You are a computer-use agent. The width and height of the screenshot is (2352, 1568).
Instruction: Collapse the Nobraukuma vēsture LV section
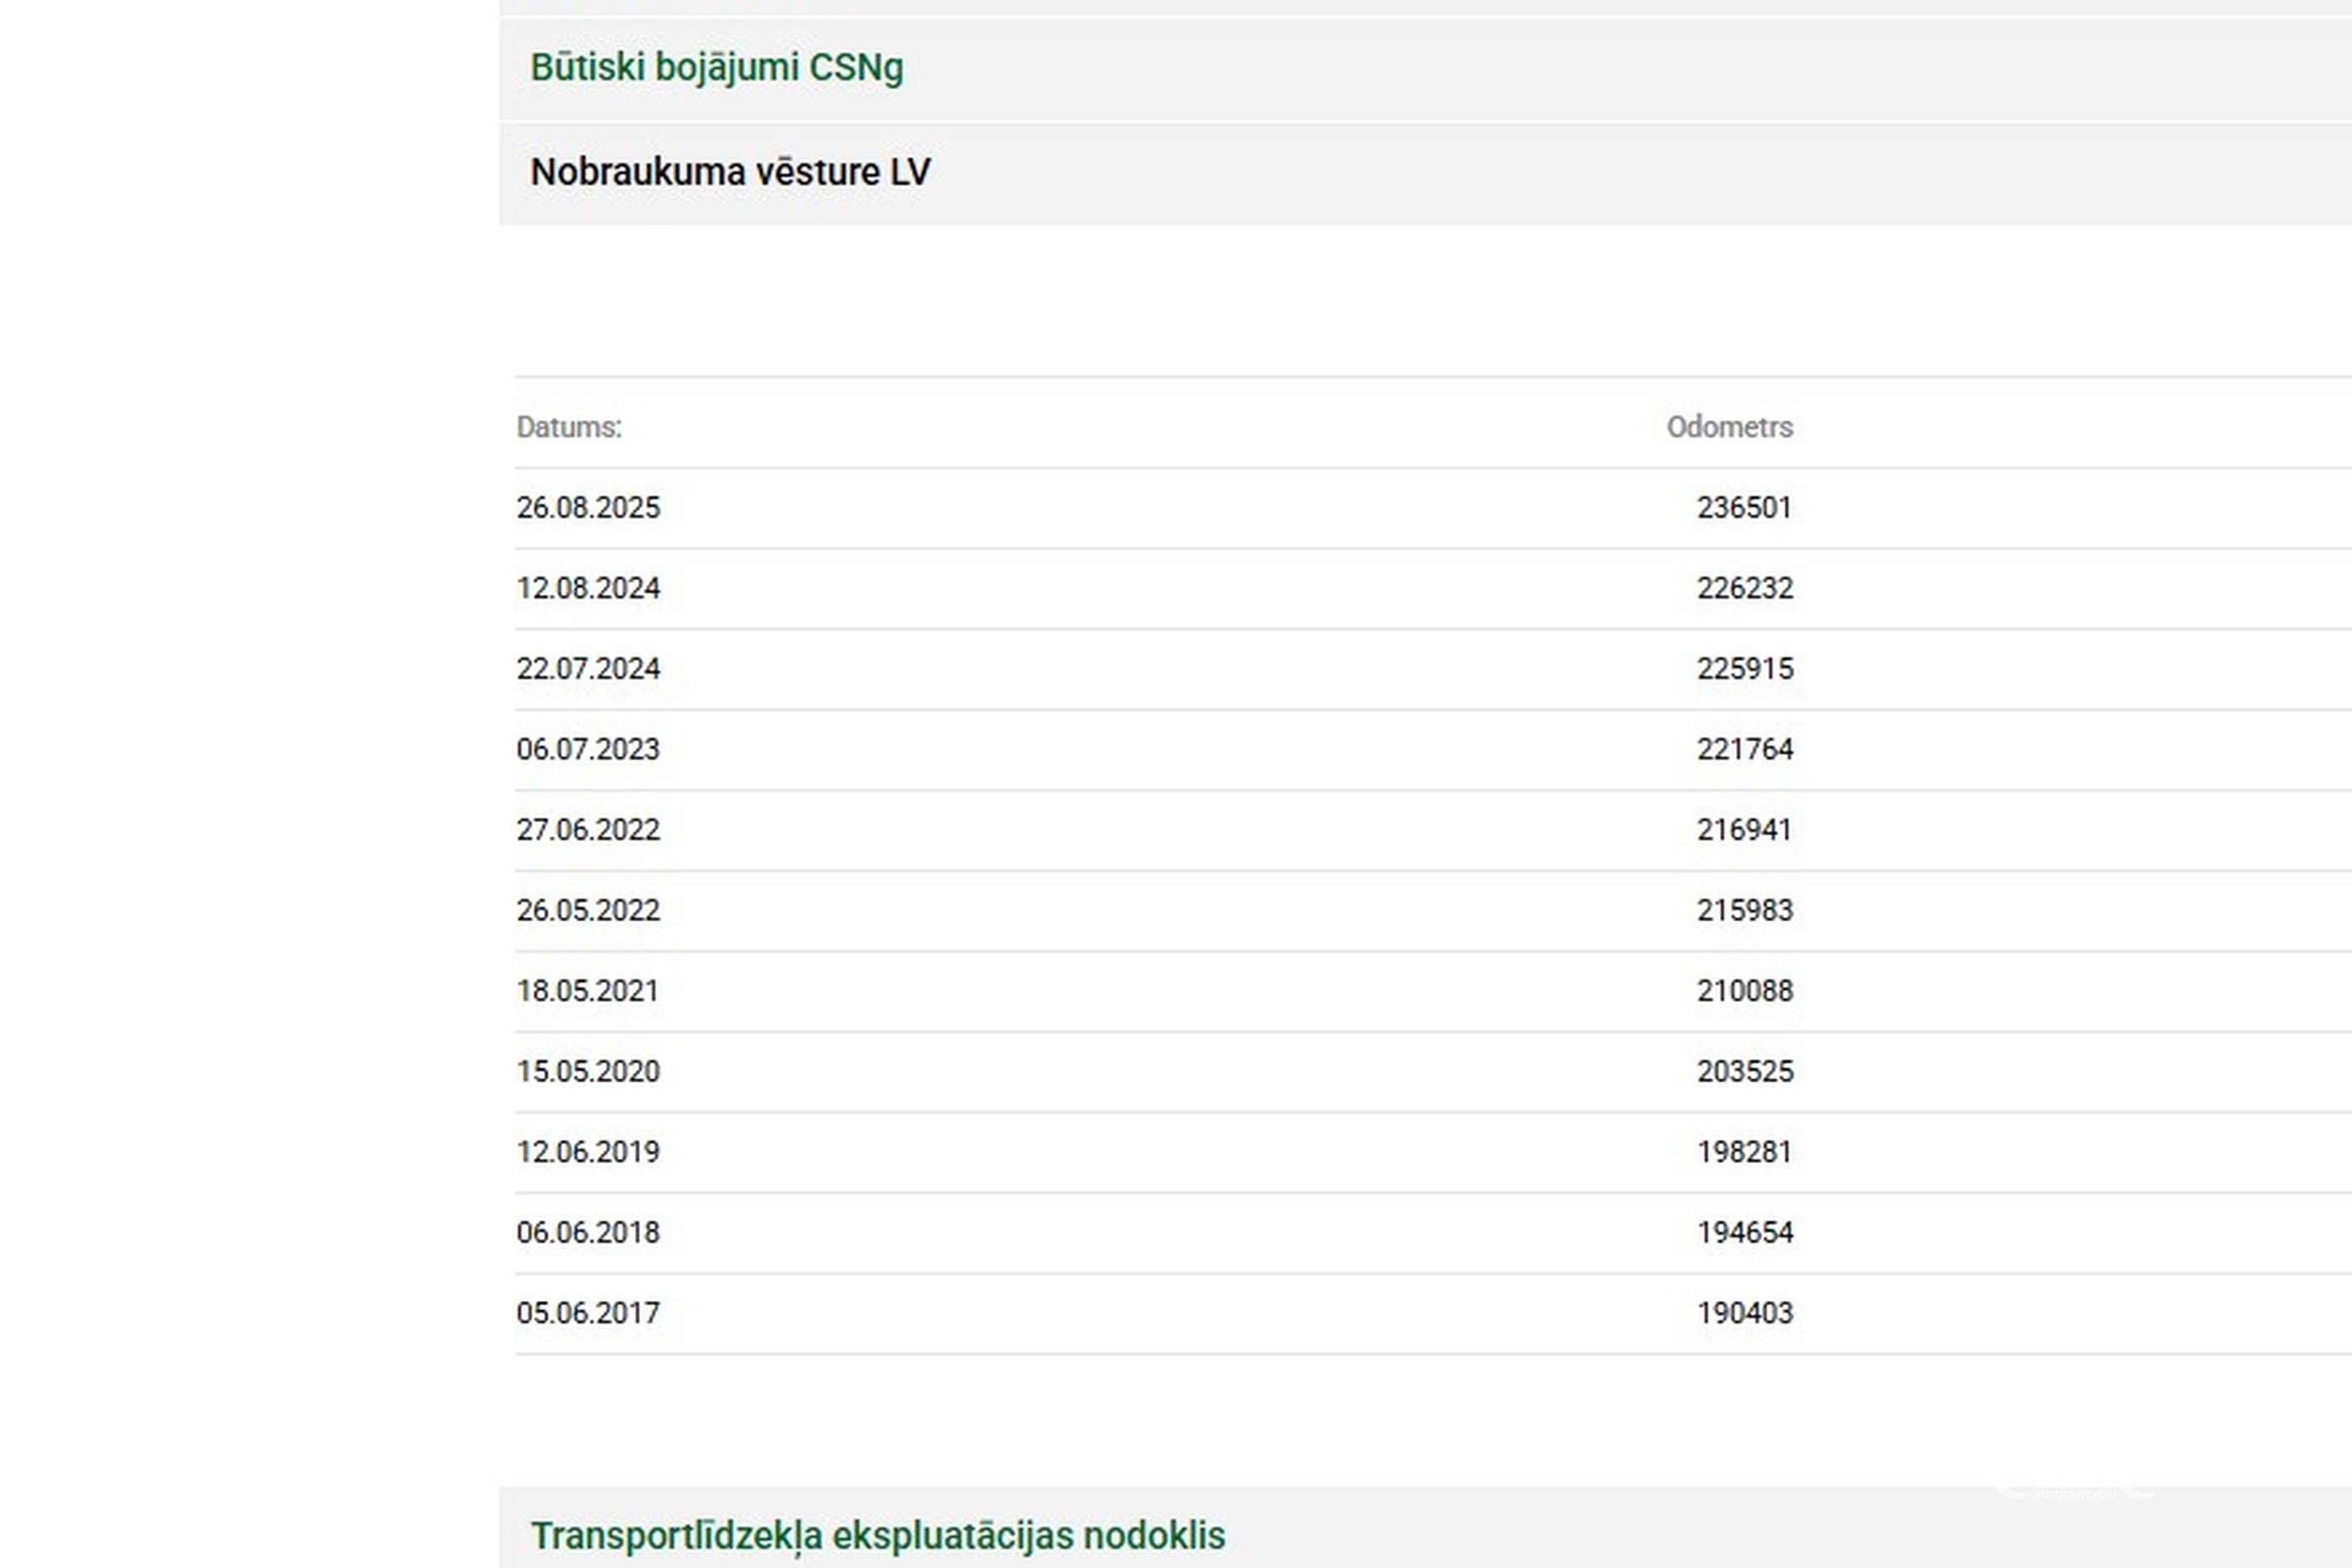730,172
